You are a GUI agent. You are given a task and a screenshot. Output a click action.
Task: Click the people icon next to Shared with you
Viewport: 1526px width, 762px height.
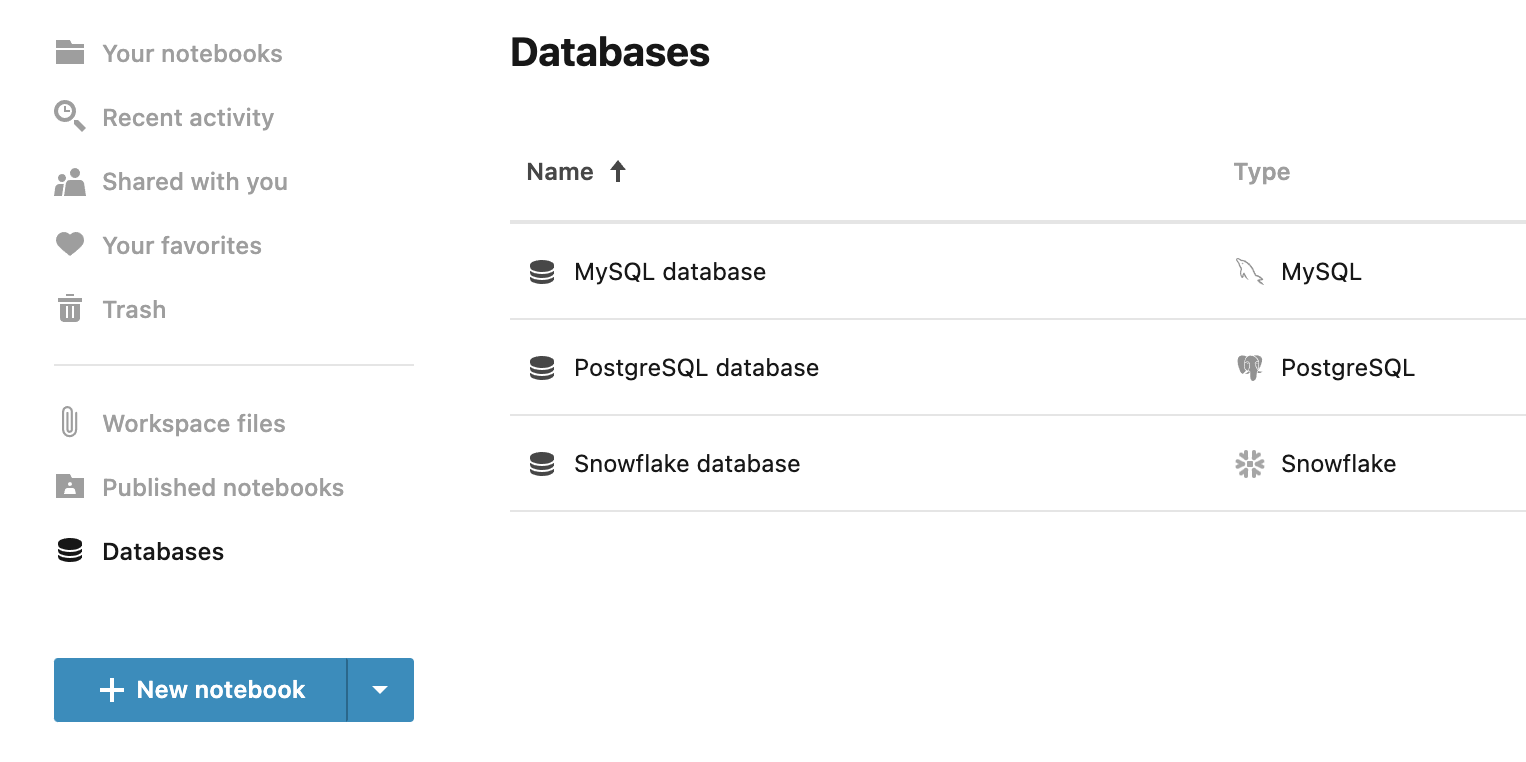click(68, 181)
